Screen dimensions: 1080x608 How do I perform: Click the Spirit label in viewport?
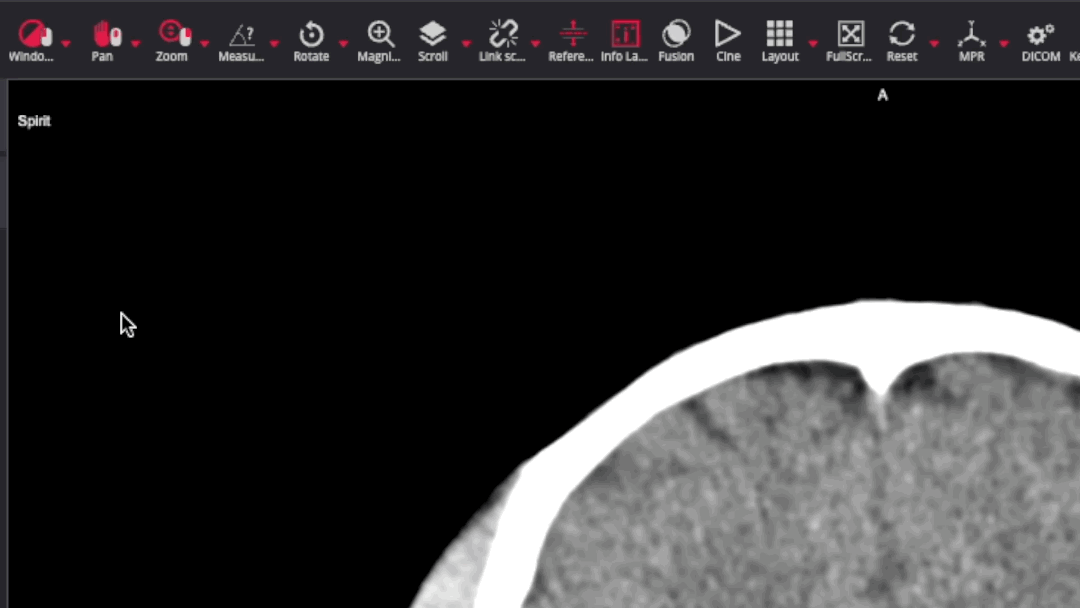click(34, 121)
